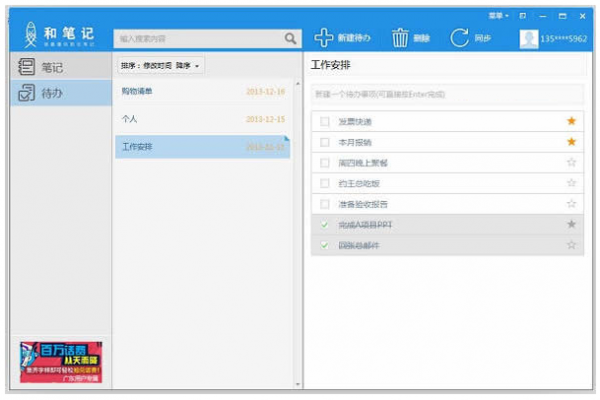Click list scrollbar up arrow
Screen dimensions: 600x400
point(298,83)
